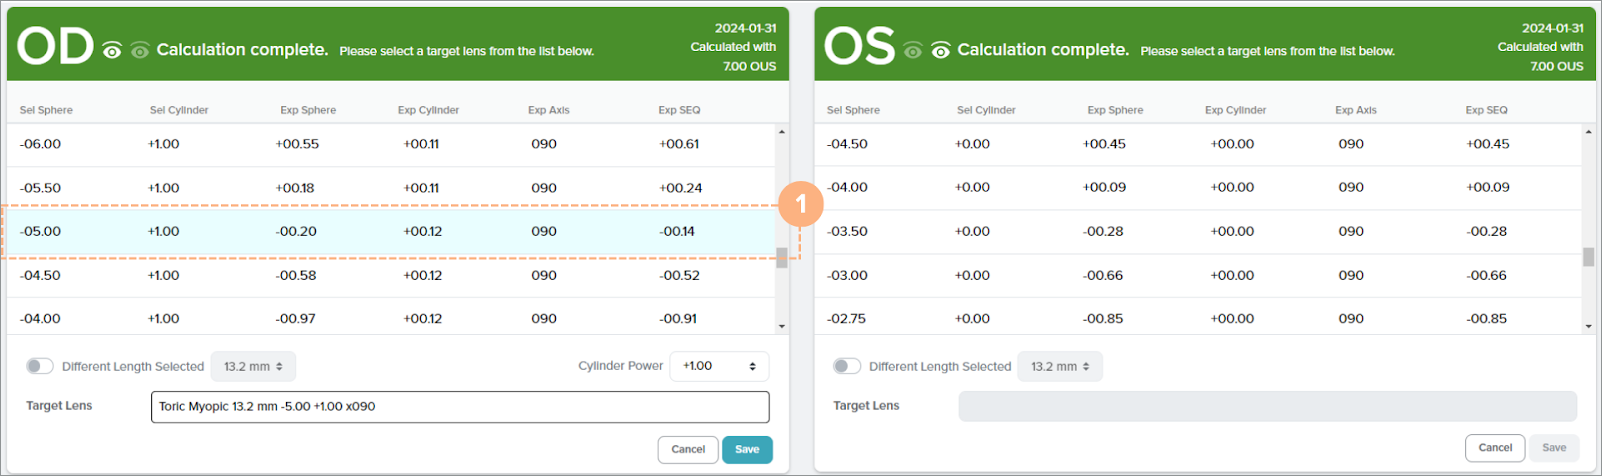The height and width of the screenshot is (476, 1602).
Task: Open the OD 13.2 mm length dropdown
Action: tap(253, 367)
